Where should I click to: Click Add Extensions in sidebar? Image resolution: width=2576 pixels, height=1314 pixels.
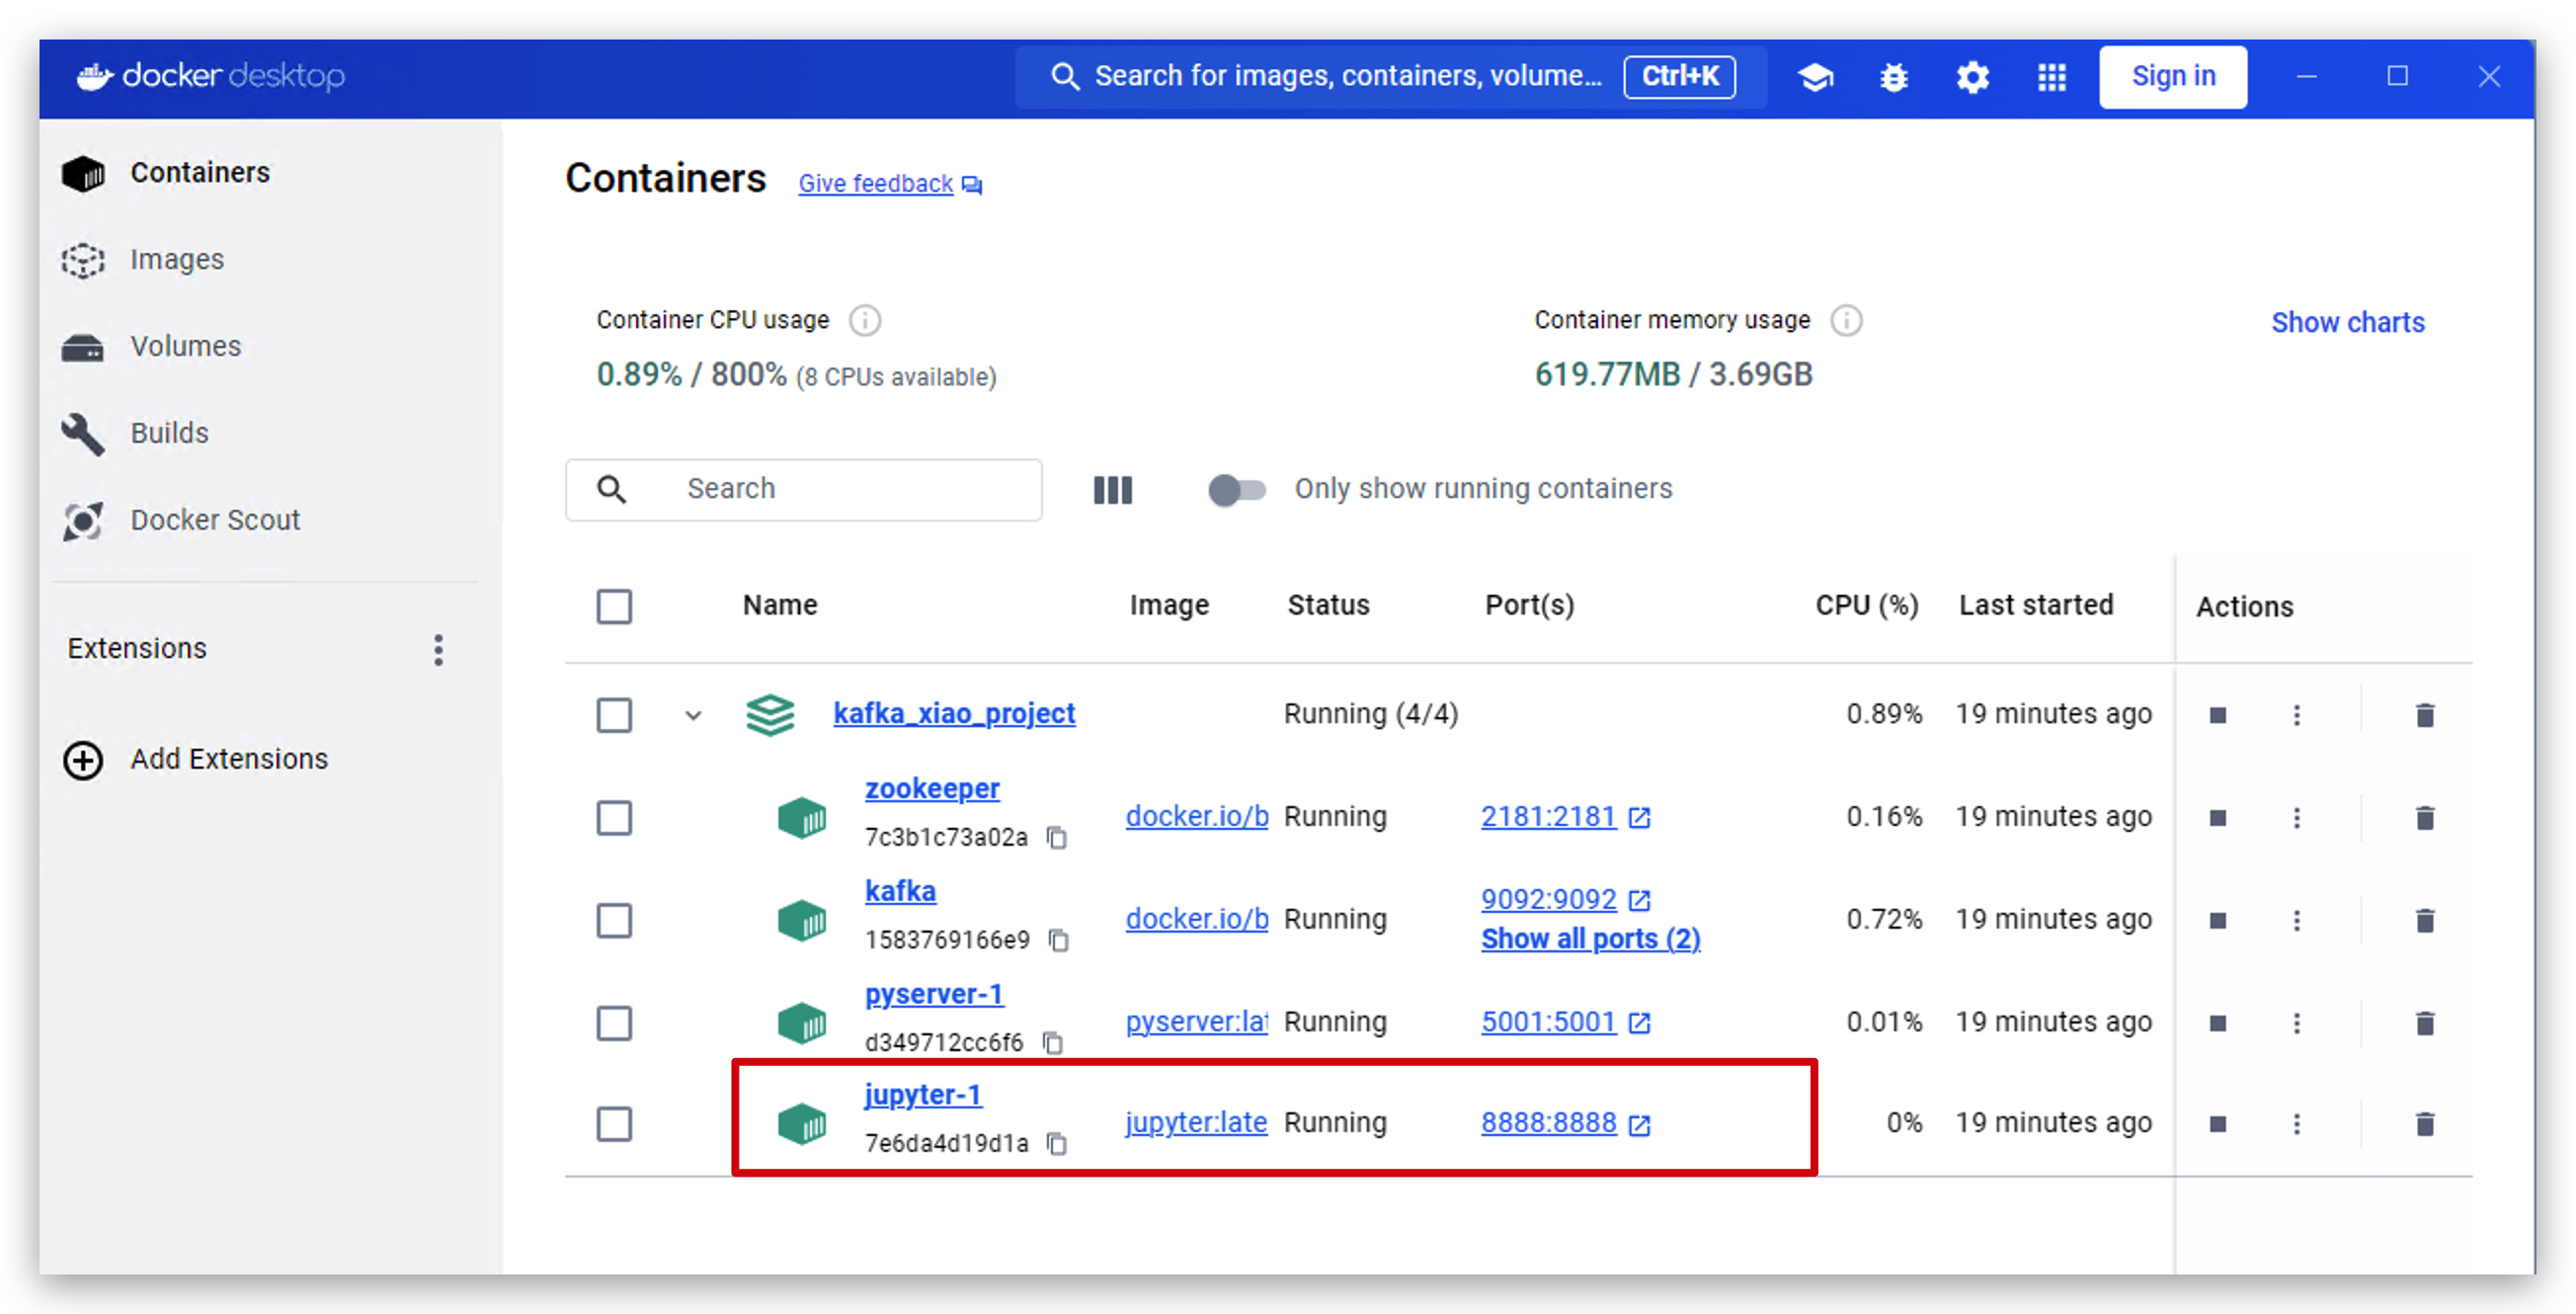point(229,760)
